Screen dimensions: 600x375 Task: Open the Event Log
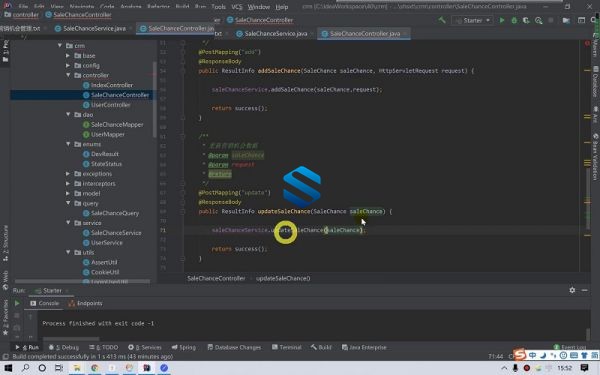[570, 347]
